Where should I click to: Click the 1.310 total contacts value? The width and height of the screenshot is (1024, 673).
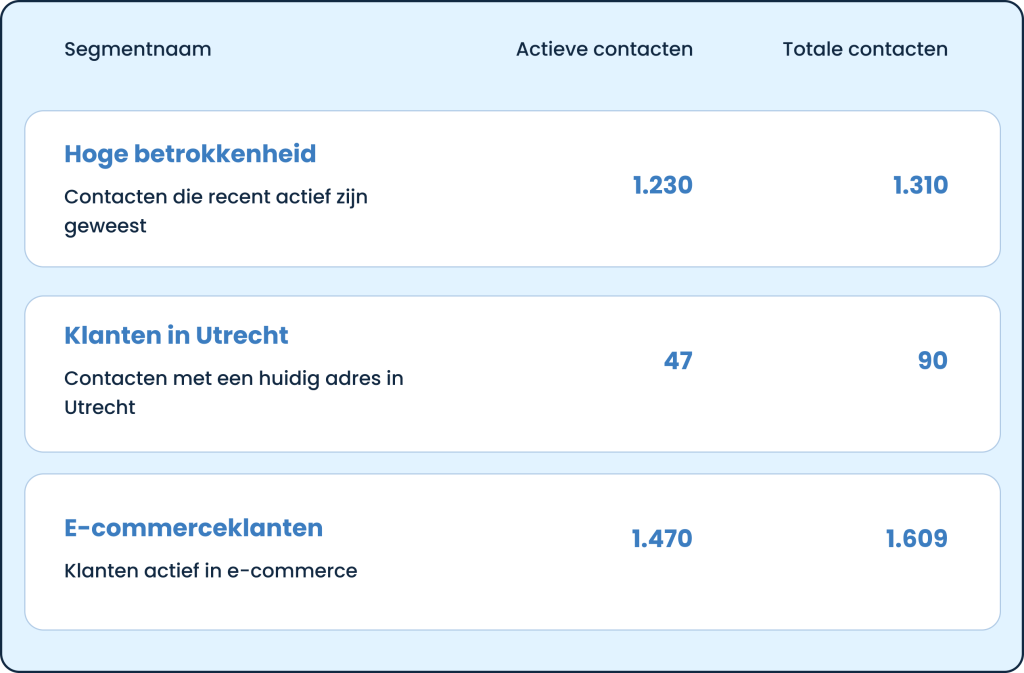coord(920,185)
